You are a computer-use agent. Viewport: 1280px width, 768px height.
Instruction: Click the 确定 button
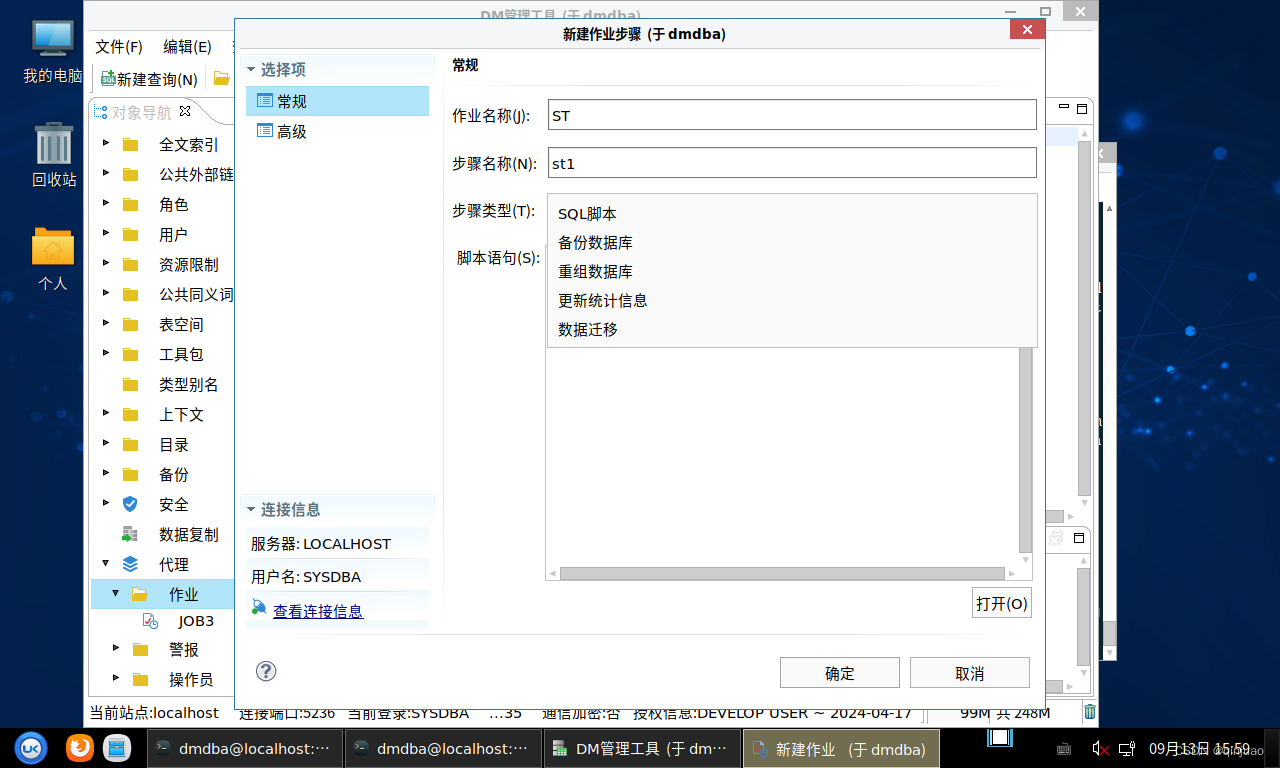pos(840,673)
